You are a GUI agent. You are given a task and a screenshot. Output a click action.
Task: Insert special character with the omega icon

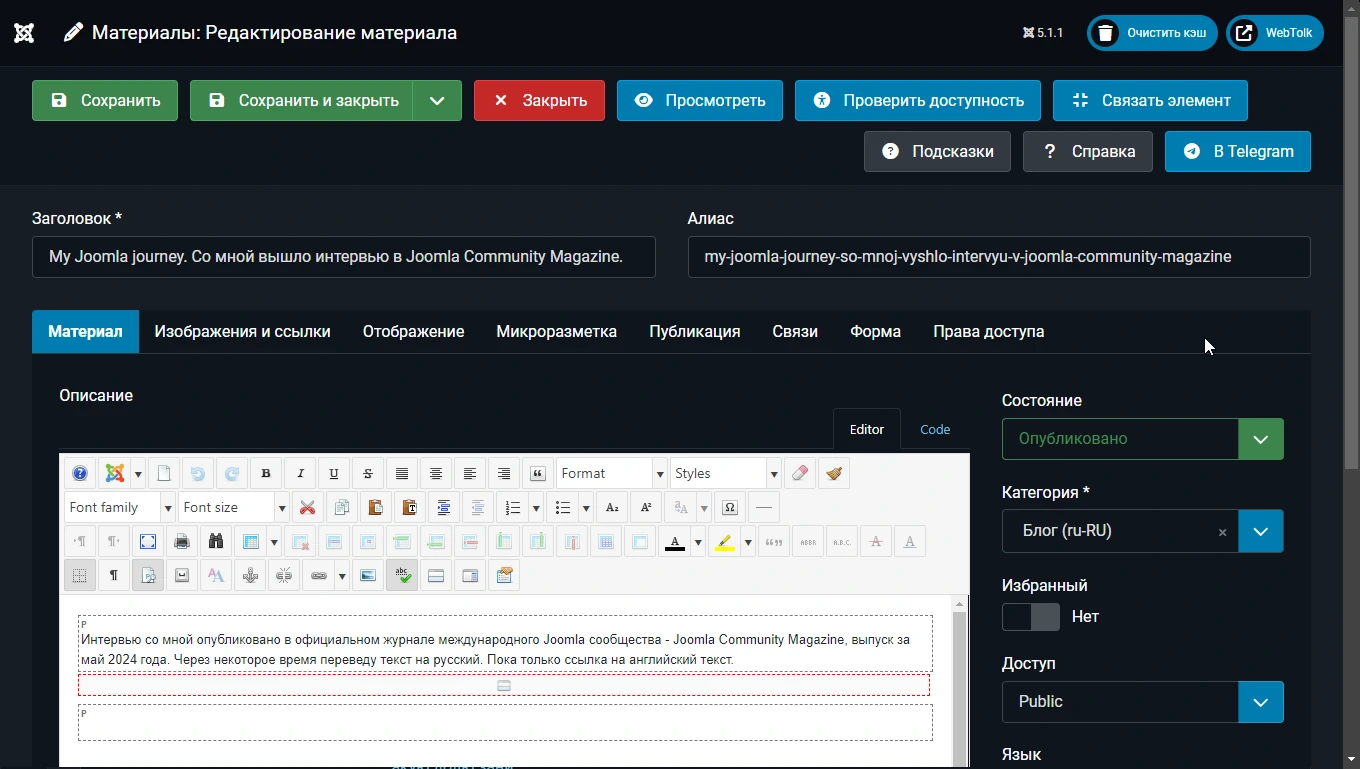pyautogui.click(x=730, y=508)
